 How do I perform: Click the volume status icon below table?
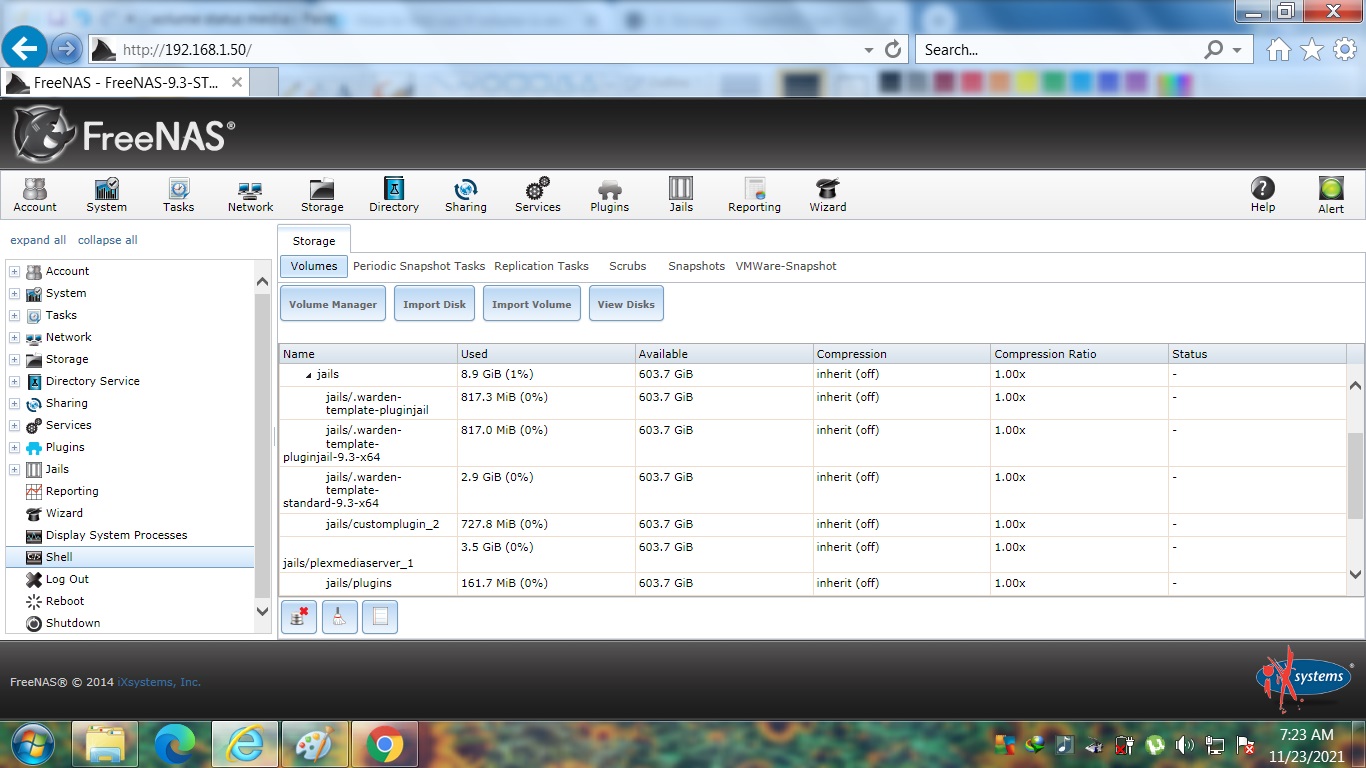click(x=380, y=617)
